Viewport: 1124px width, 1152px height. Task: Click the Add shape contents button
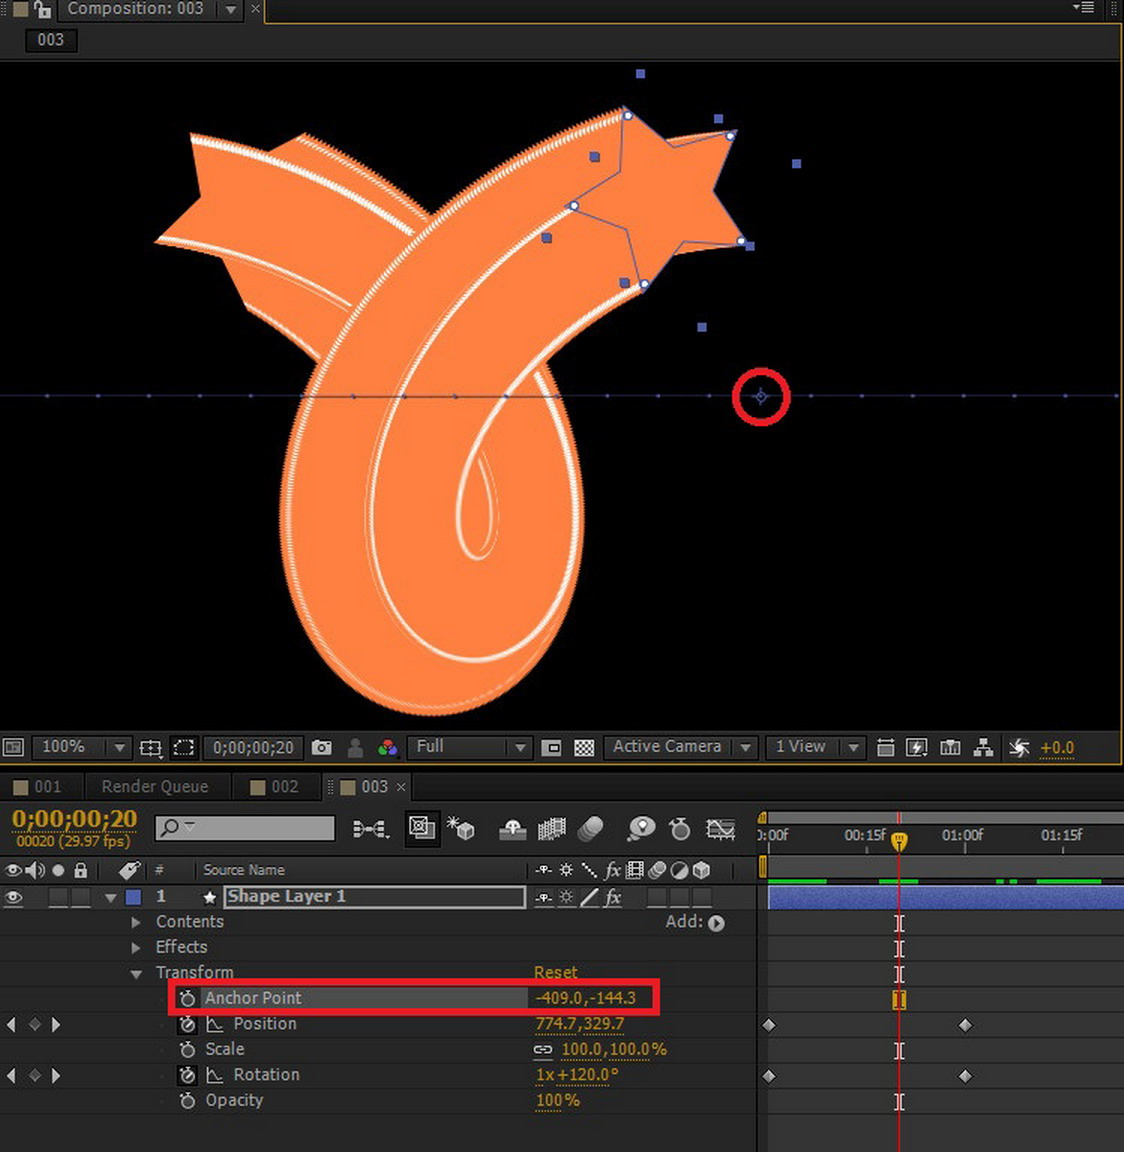click(716, 923)
